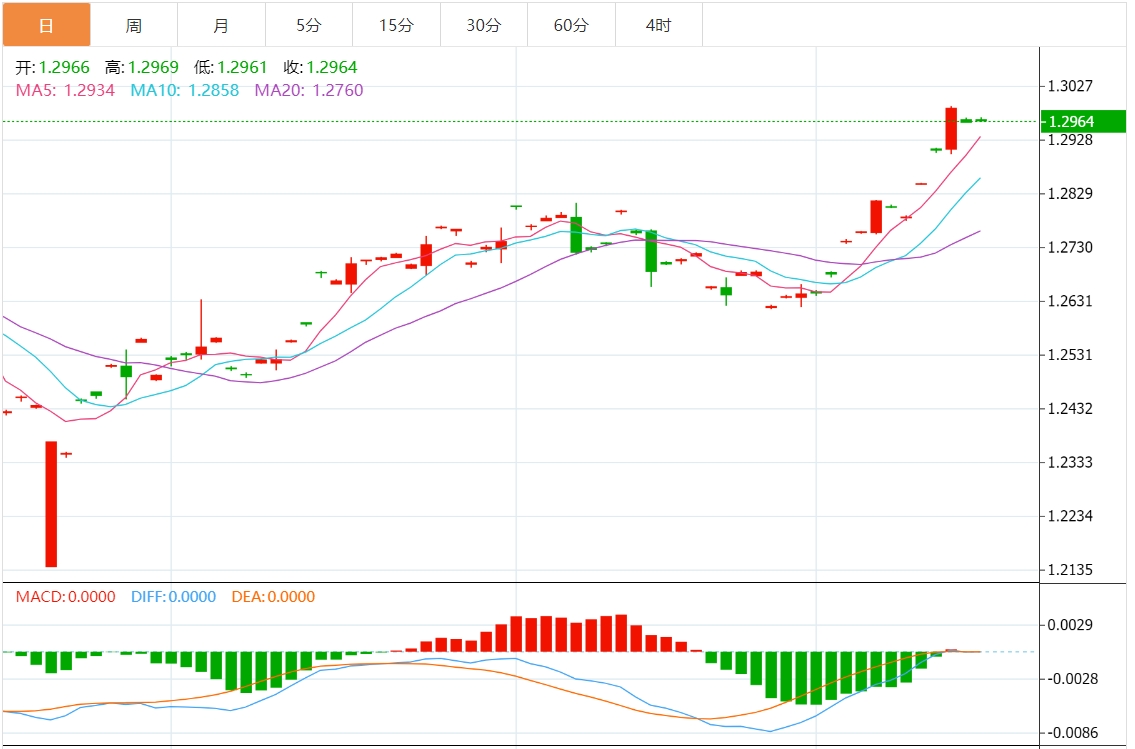Viewport: 1135px width, 749px height.
Task: Click the 1.2432 price axis label
Action: [x=1071, y=409]
